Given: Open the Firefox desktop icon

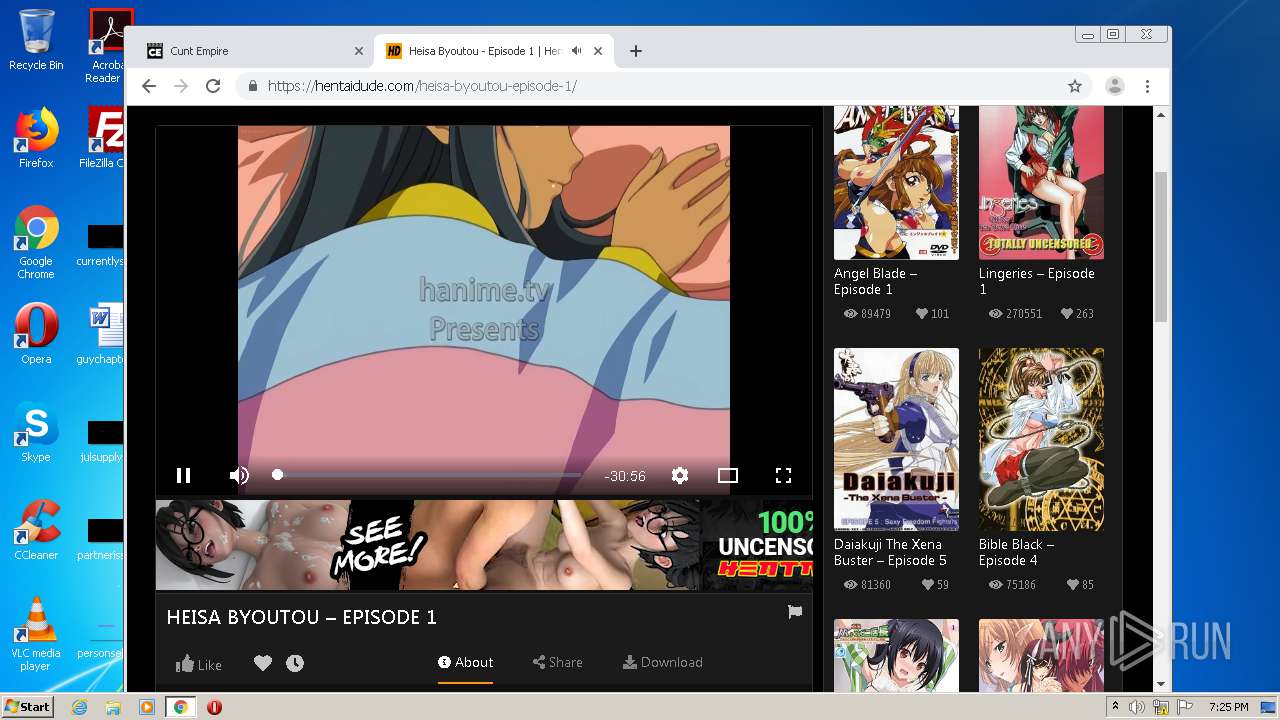Looking at the screenshot, I should coord(36,138).
